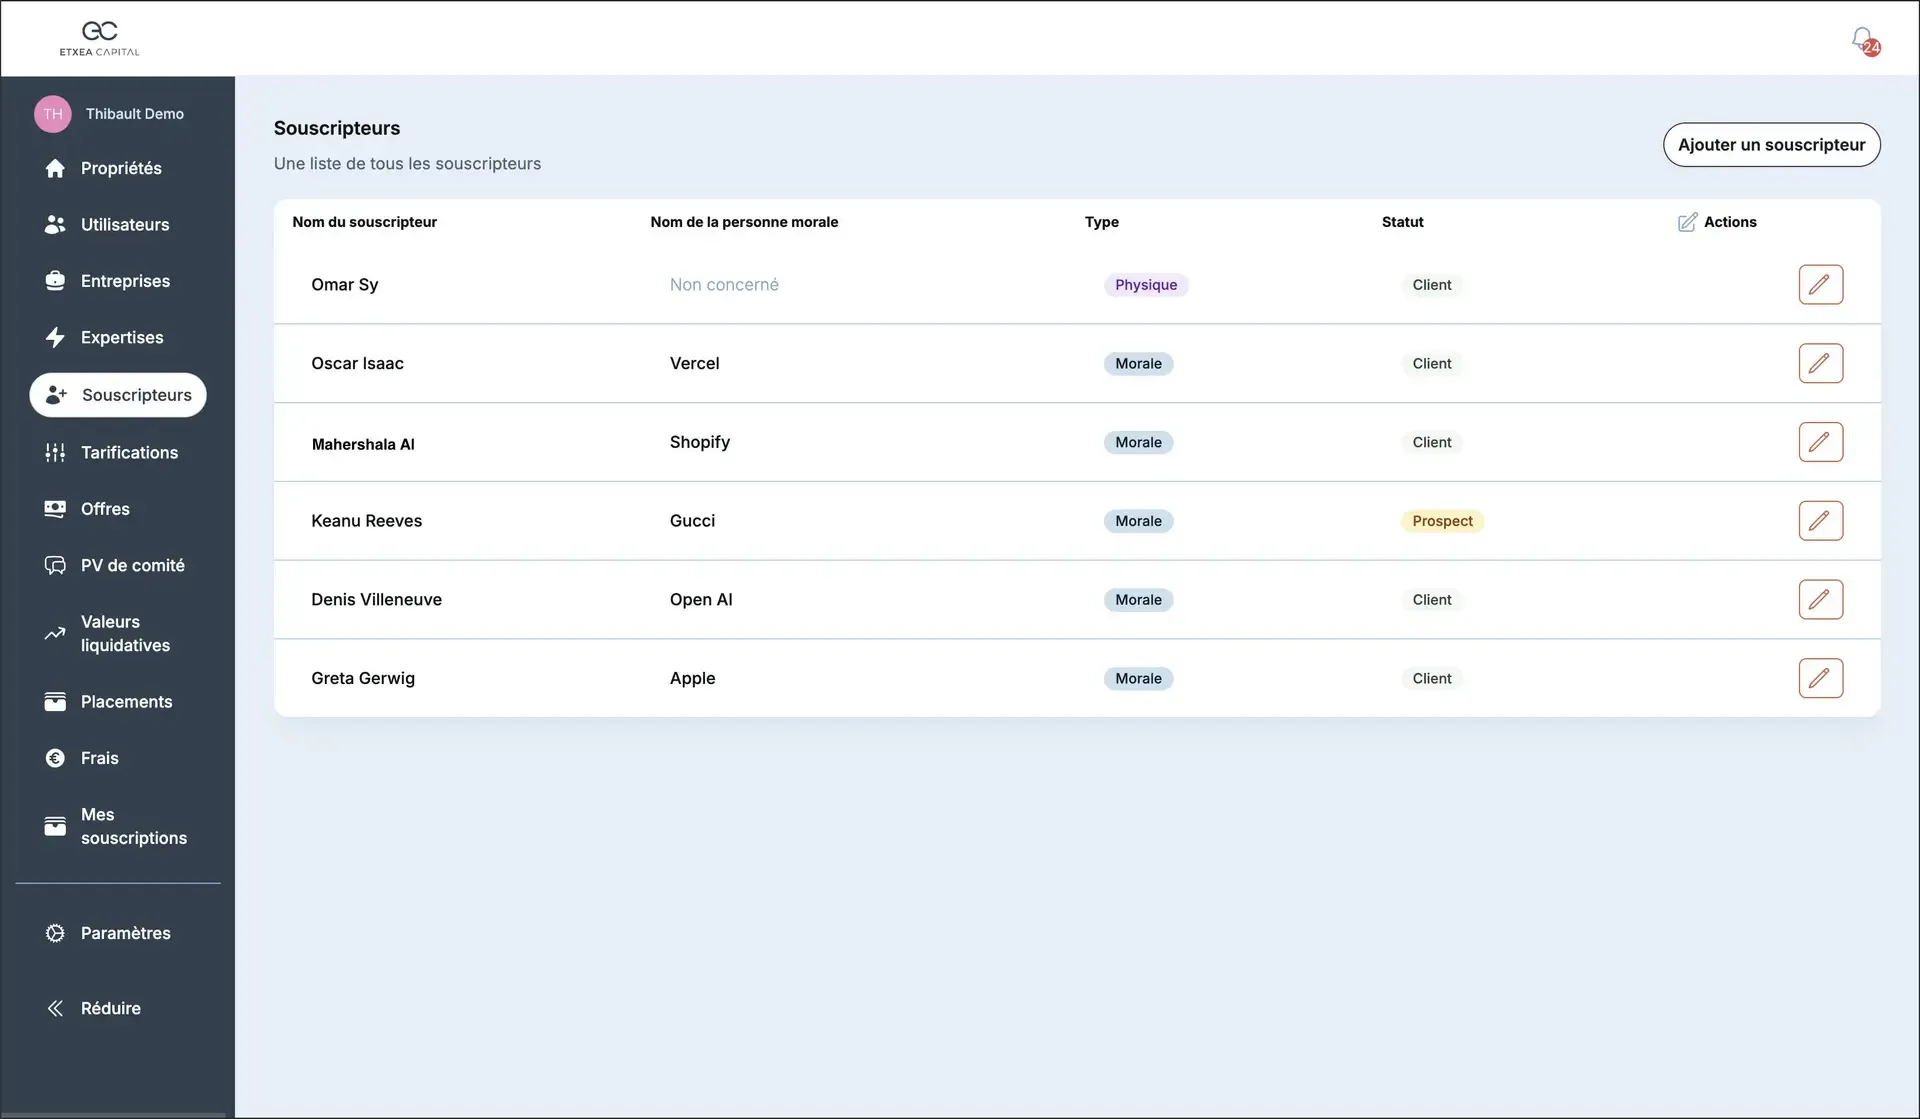
Task: Click the Mes souscriptions wallet icon
Action: (55, 827)
